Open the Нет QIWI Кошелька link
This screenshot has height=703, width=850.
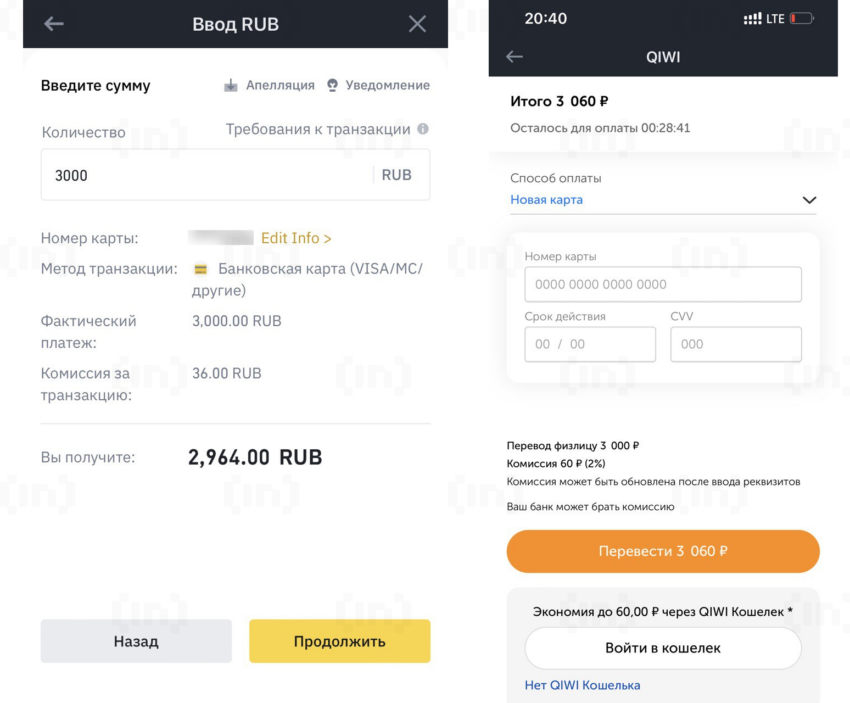pos(582,685)
